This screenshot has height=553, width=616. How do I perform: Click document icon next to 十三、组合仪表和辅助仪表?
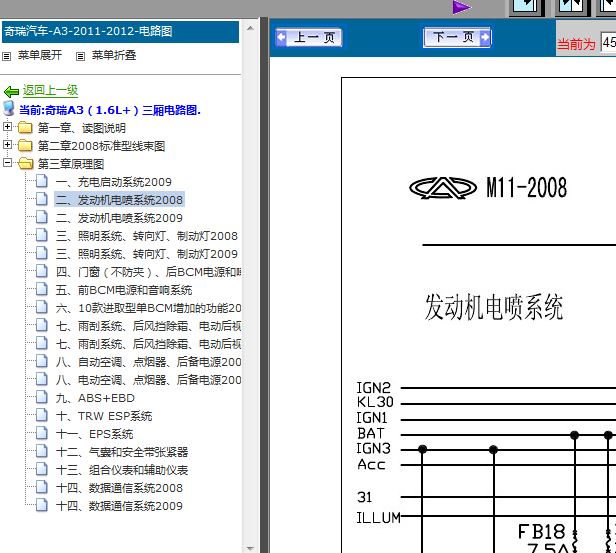42,469
